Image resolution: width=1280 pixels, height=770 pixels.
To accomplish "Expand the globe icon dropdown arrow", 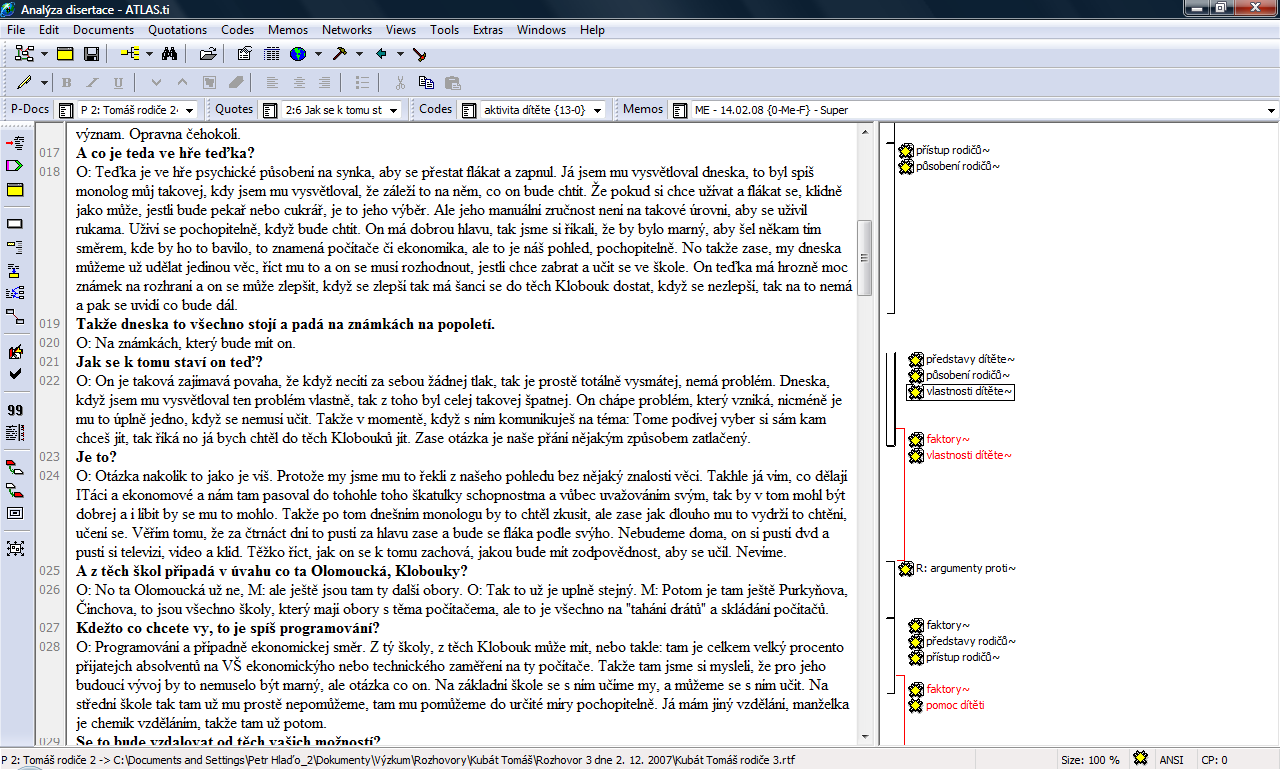I will [x=318, y=53].
